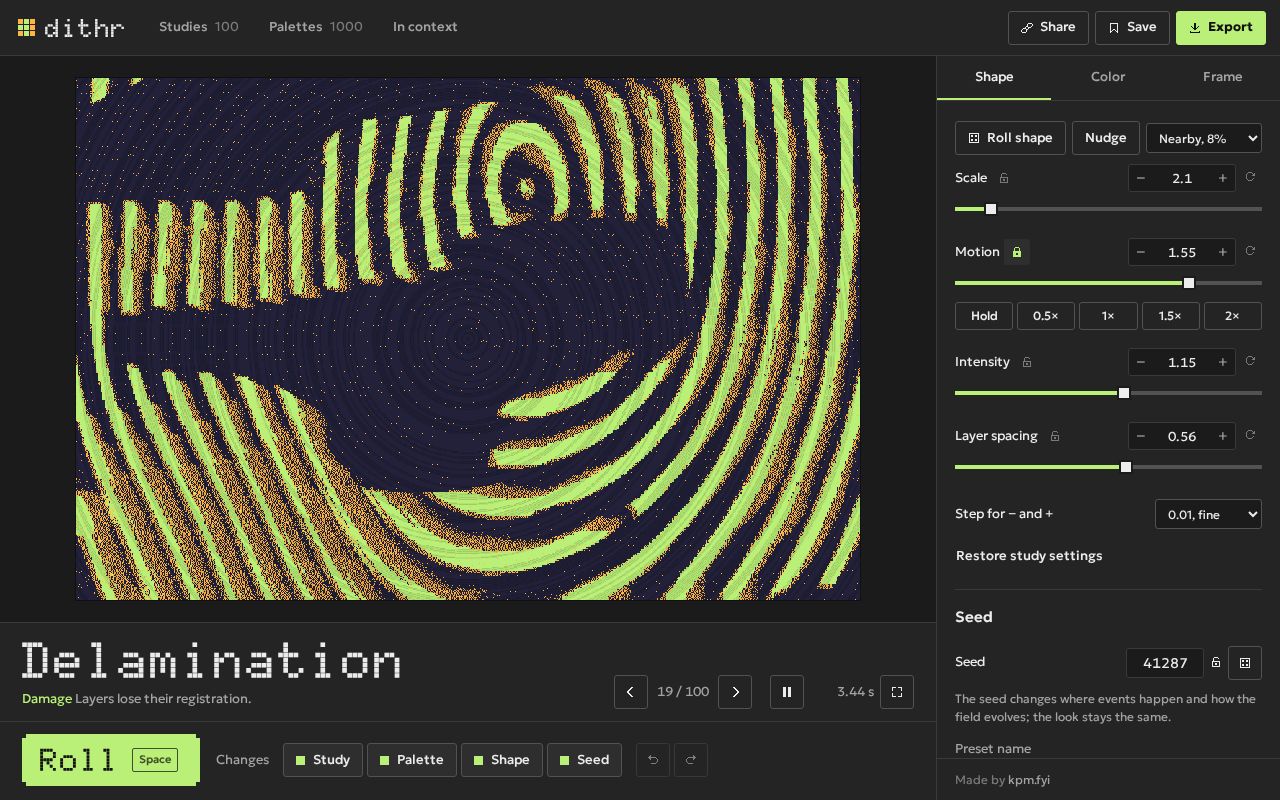The height and width of the screenshot is (800, 1280).
Task: Randomize the seed with the dice icon
Action: [1245, 663]
